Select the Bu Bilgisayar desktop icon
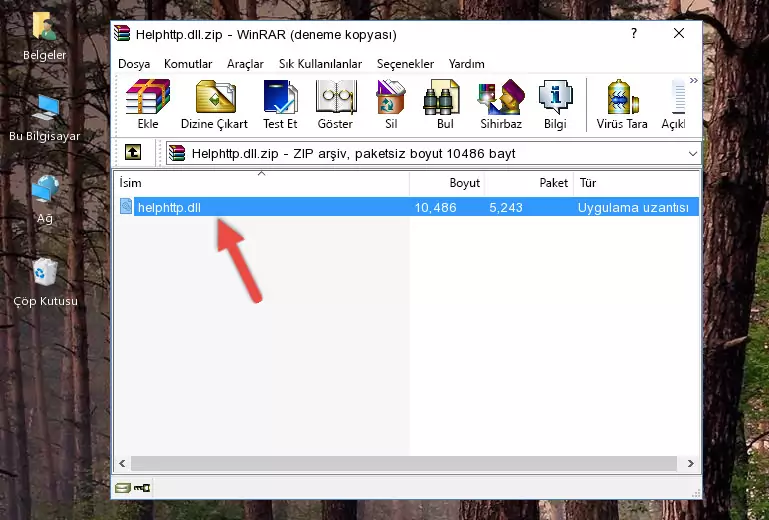Screen dimensions: 769x520 [x=45, y=118]
